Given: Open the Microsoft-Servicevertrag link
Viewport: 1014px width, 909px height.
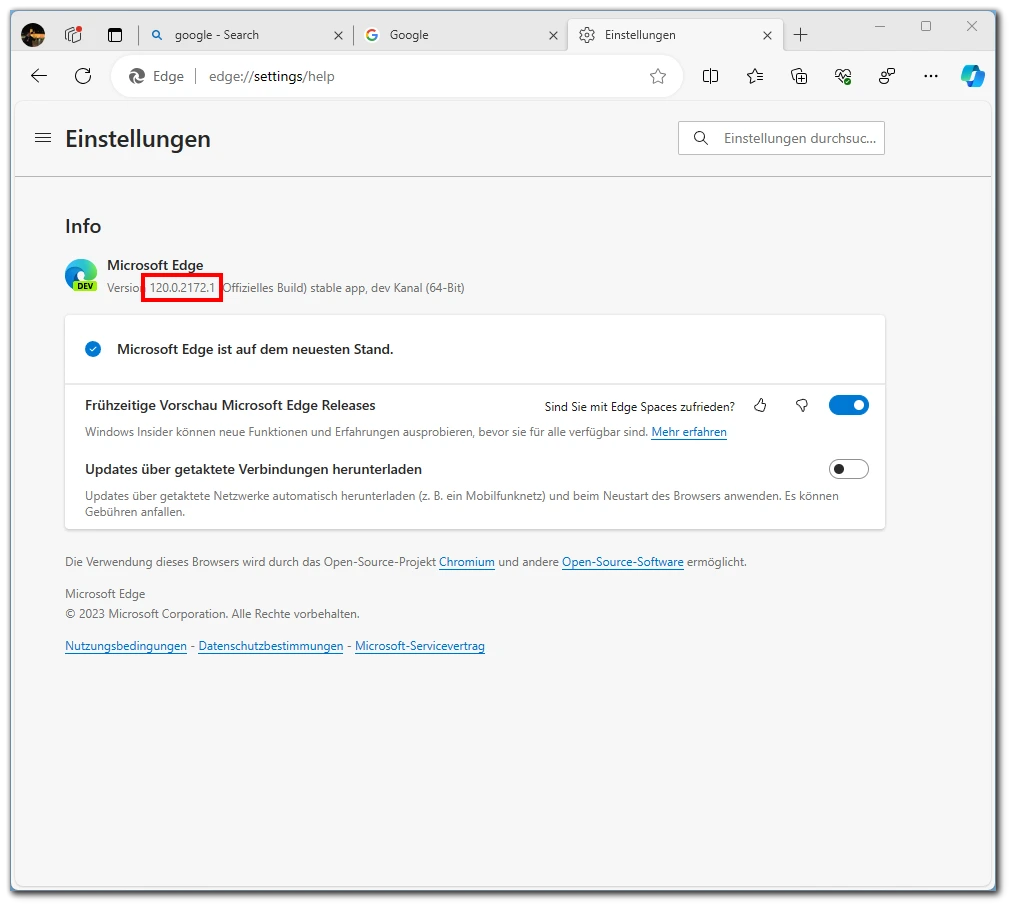Looking at the screenshot, I should point(420,646).
